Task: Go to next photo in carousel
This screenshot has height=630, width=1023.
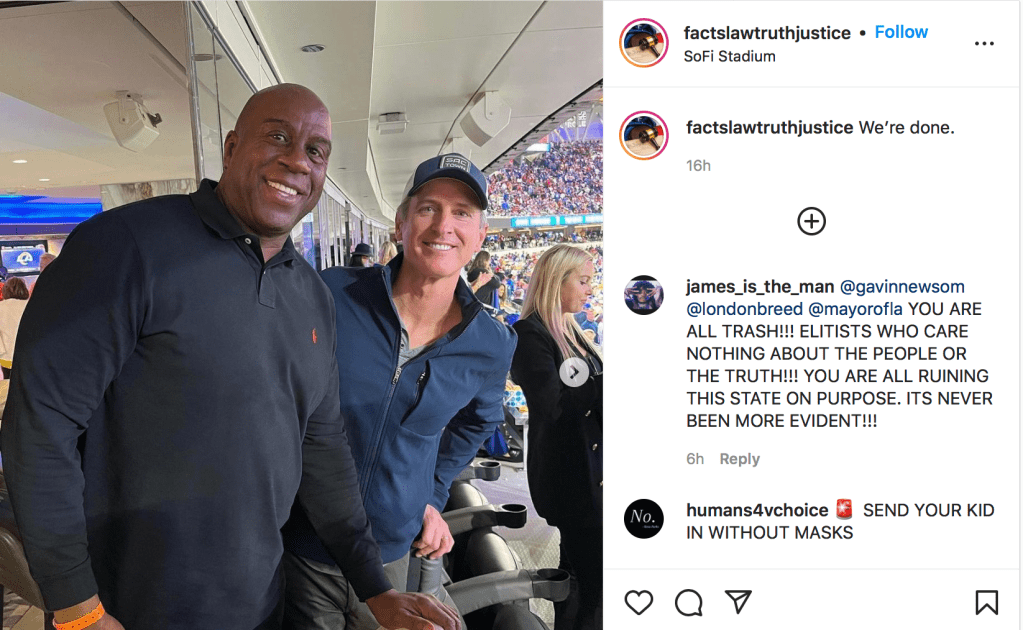Action: click(574, 373)
